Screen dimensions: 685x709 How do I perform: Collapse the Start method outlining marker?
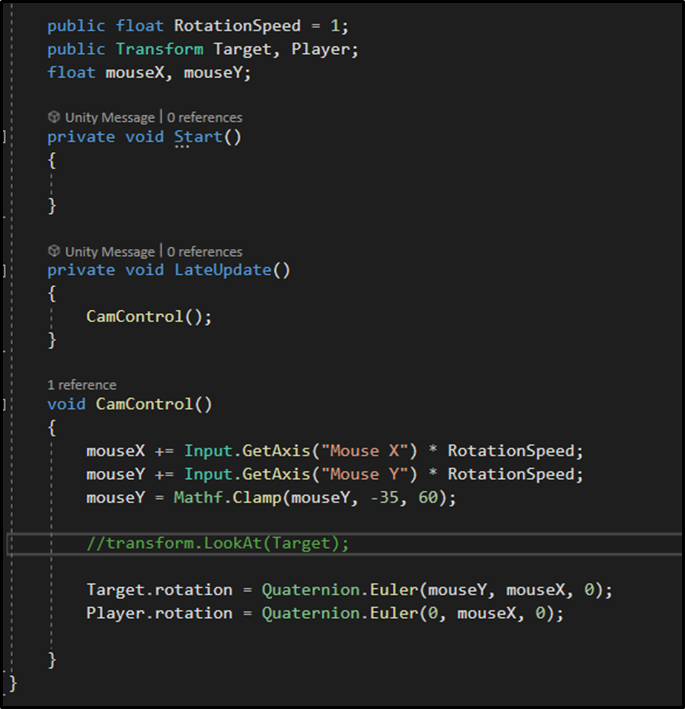pos(5,137)
